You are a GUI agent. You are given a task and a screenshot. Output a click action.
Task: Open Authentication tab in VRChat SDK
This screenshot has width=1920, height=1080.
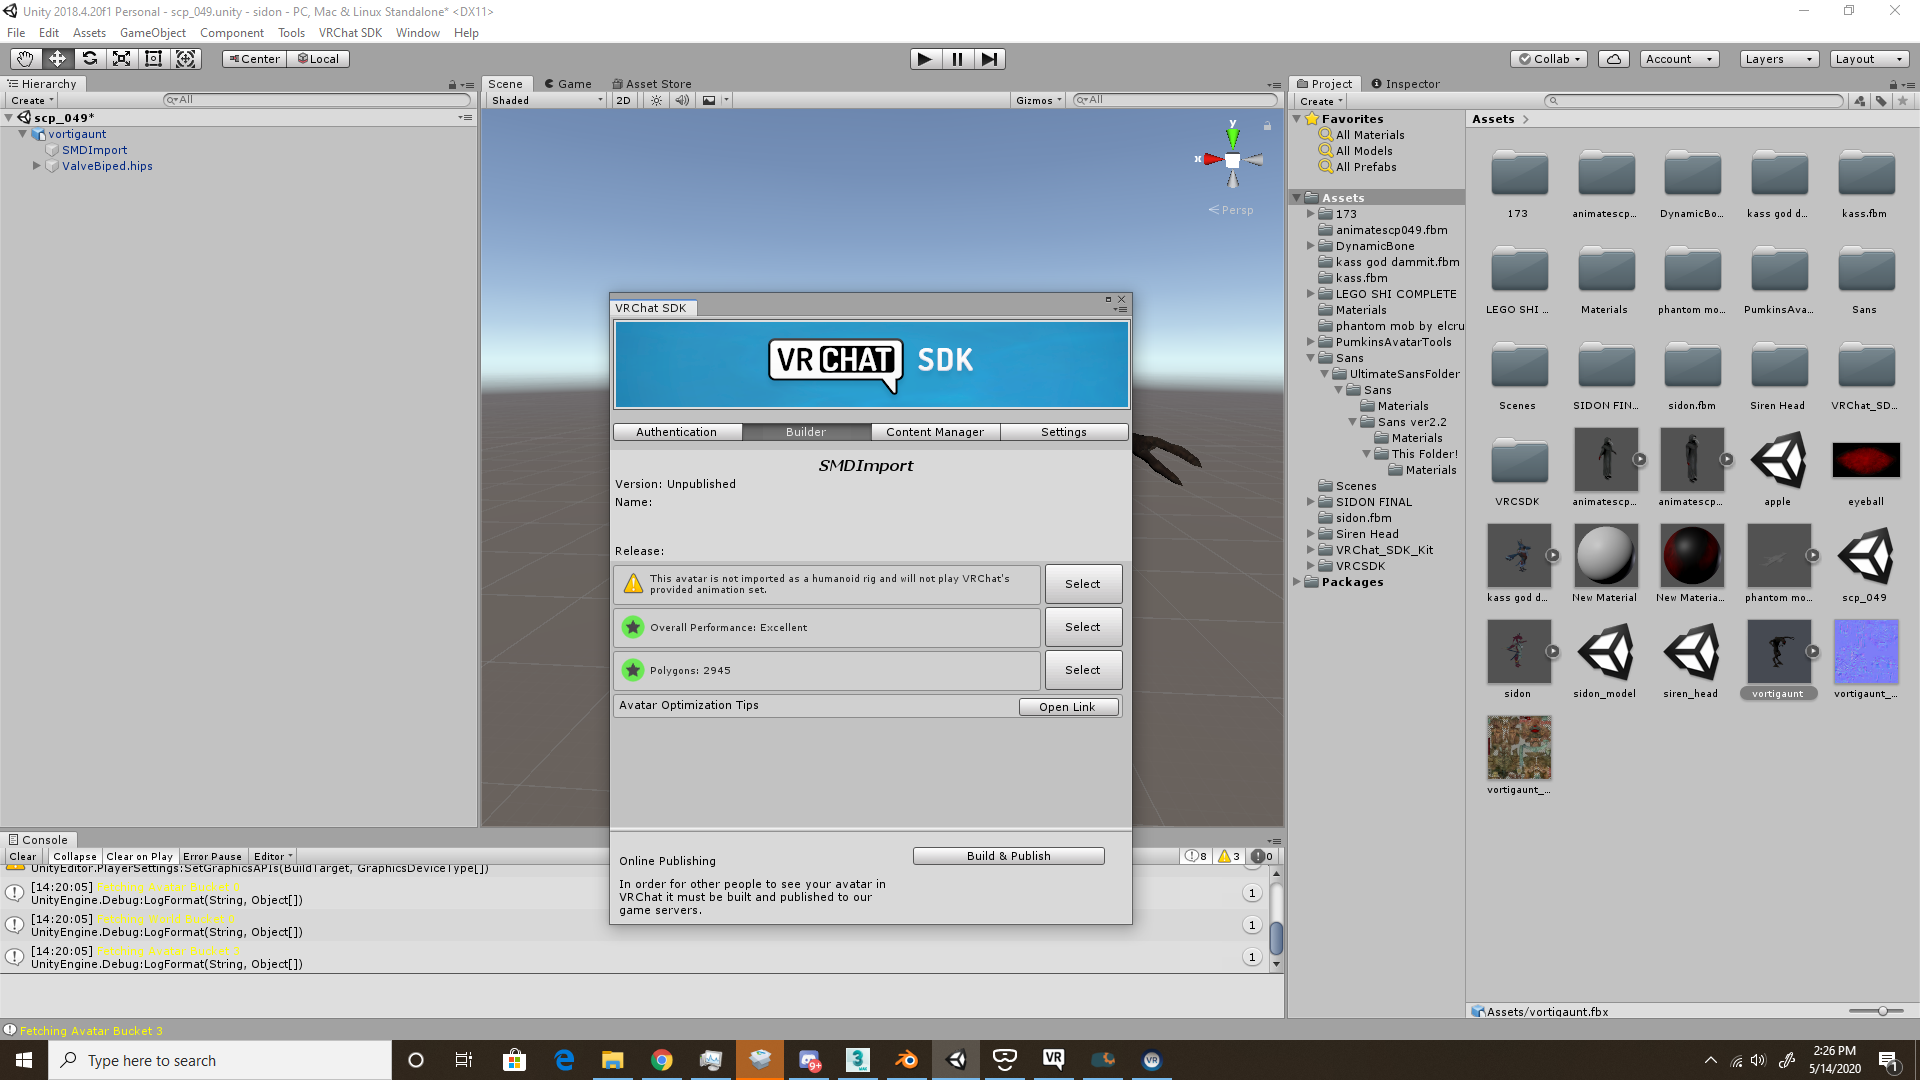(x=677, y=432)
